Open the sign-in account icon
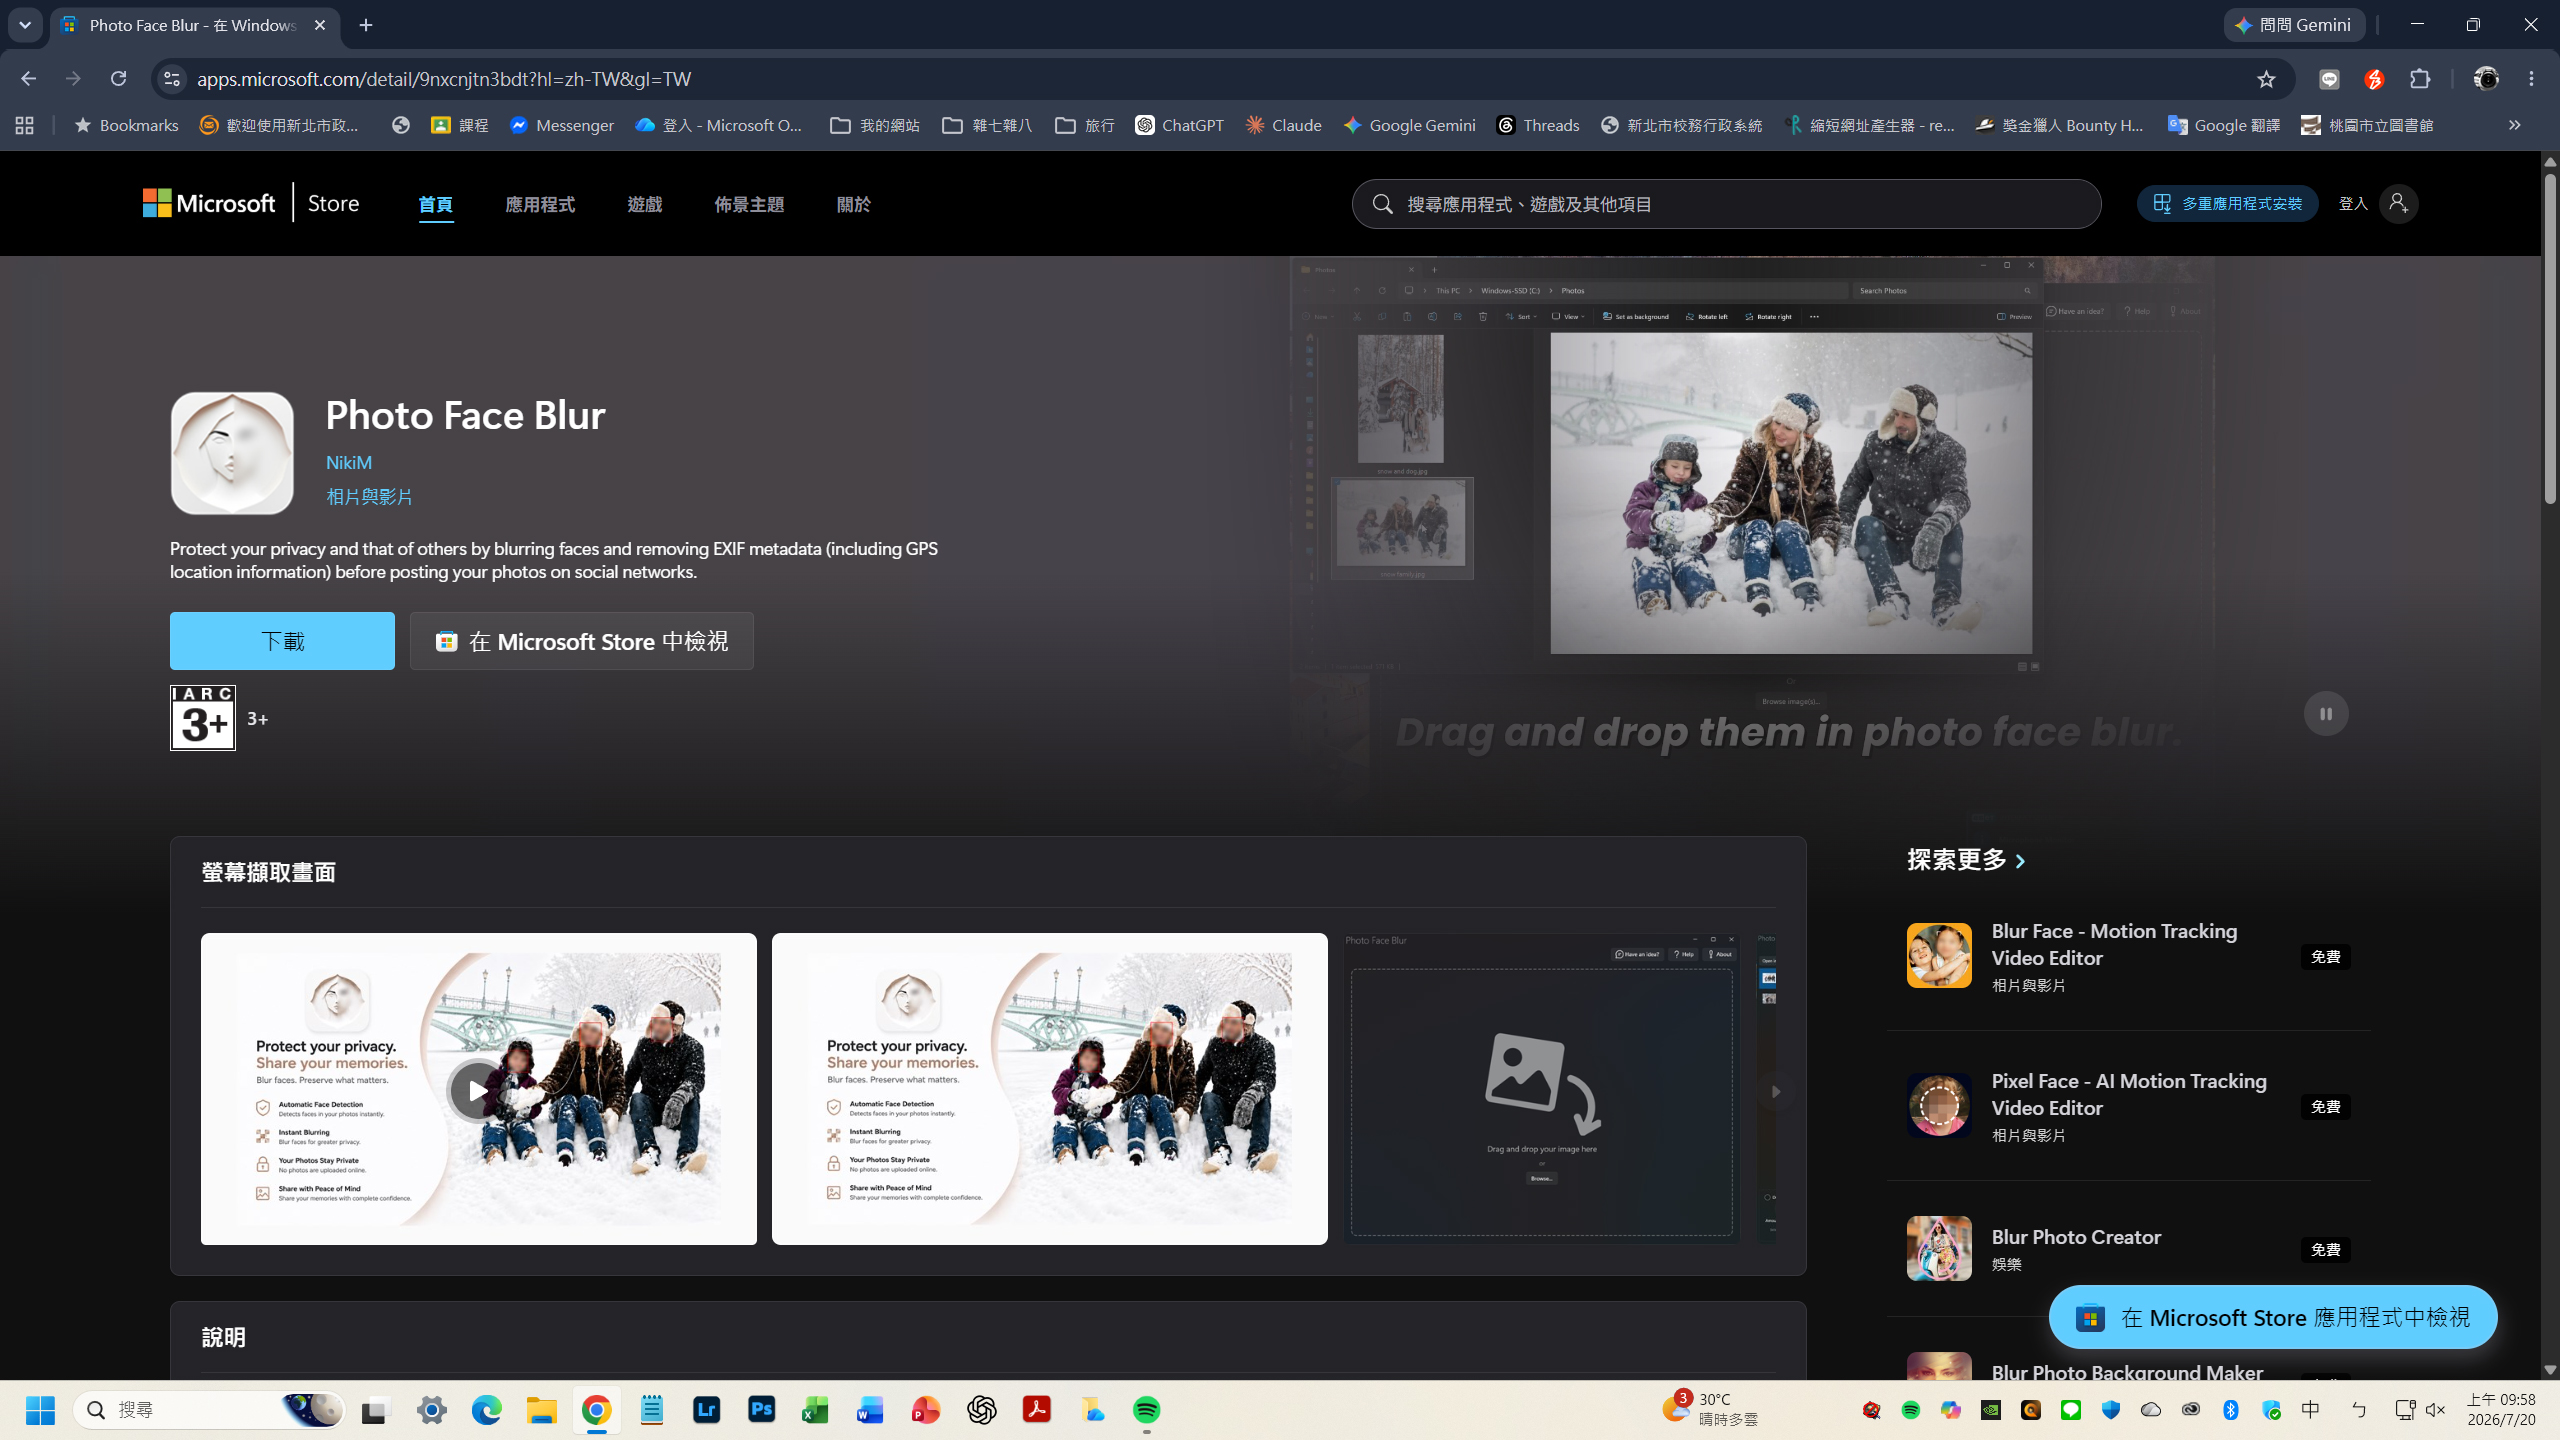2560x1440 pixels. (2398, 204)
